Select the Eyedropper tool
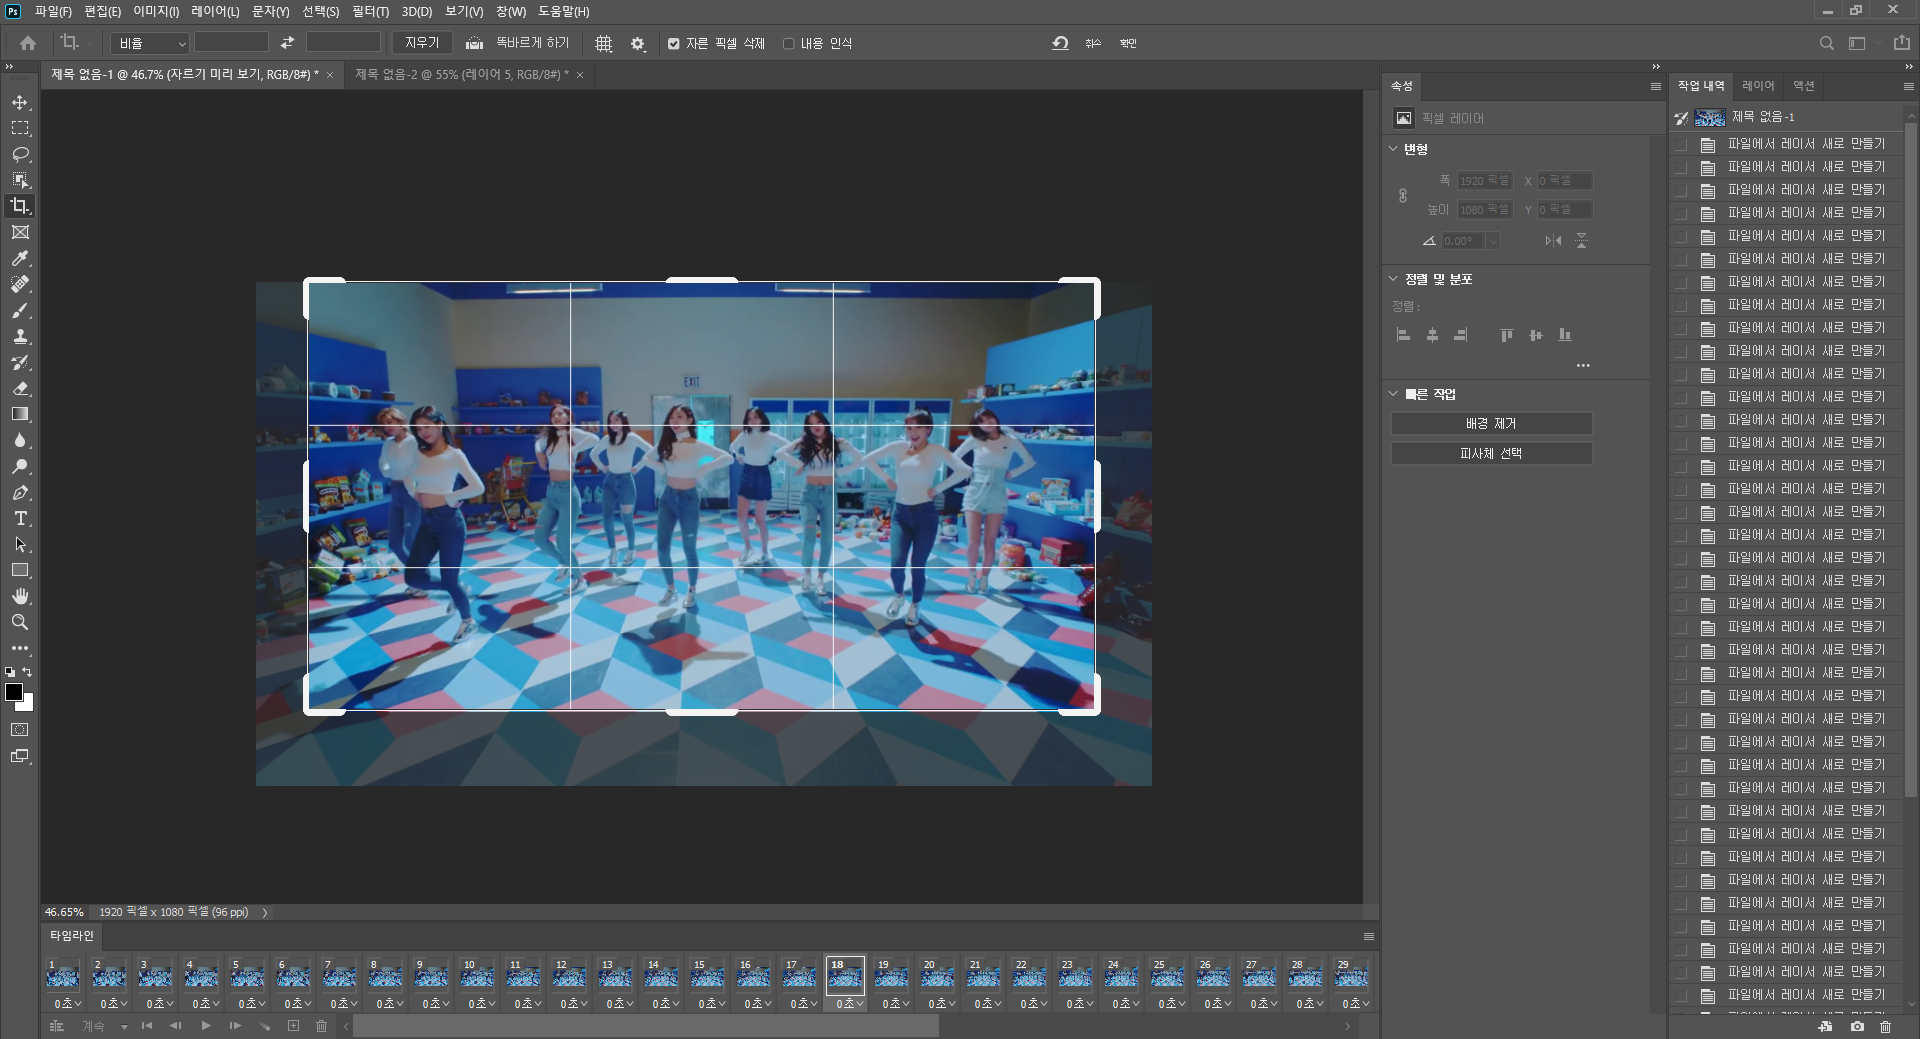 20,259
